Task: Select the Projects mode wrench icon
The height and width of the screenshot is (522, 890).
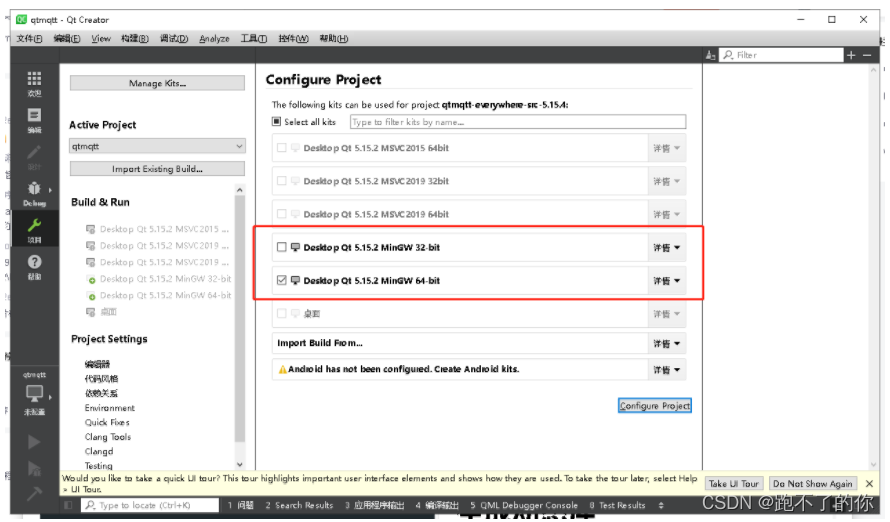Action: (34, 225)
